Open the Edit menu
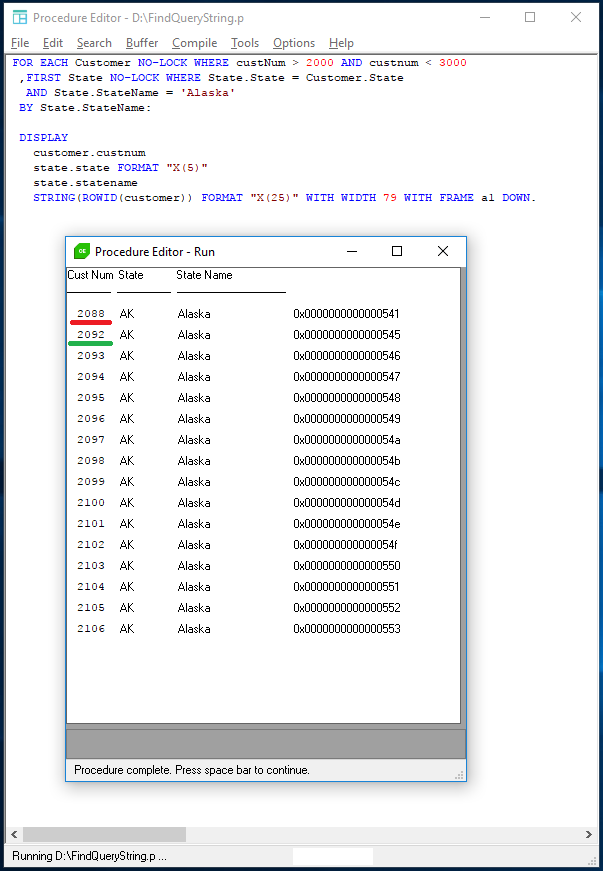603x871 pixels. [53, 43]
